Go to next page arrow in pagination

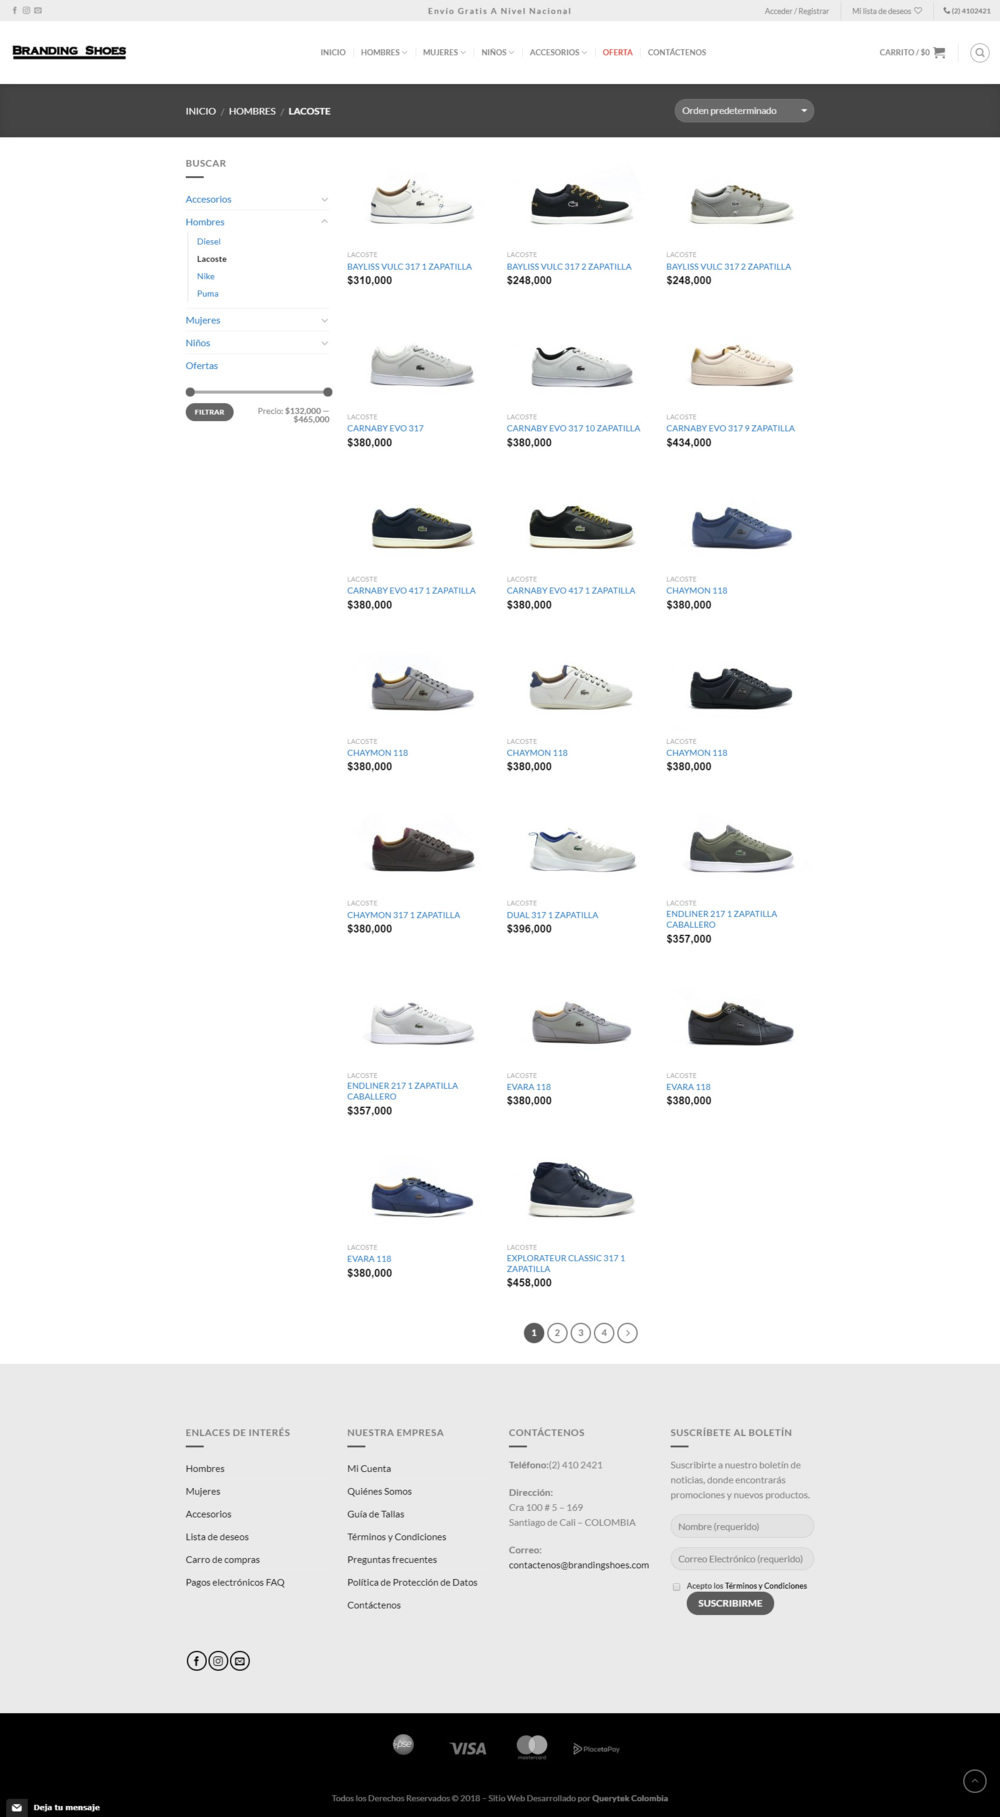tap(627, 1333)
